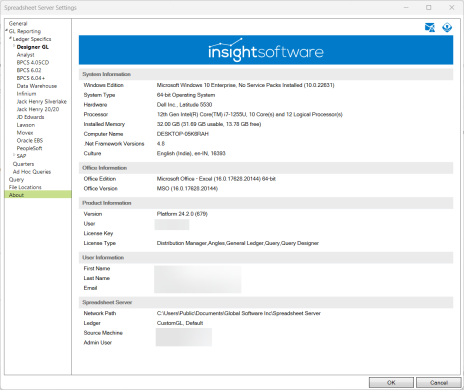Choose Jack Henry Silverlake ledger

click(x=42, y=101)
